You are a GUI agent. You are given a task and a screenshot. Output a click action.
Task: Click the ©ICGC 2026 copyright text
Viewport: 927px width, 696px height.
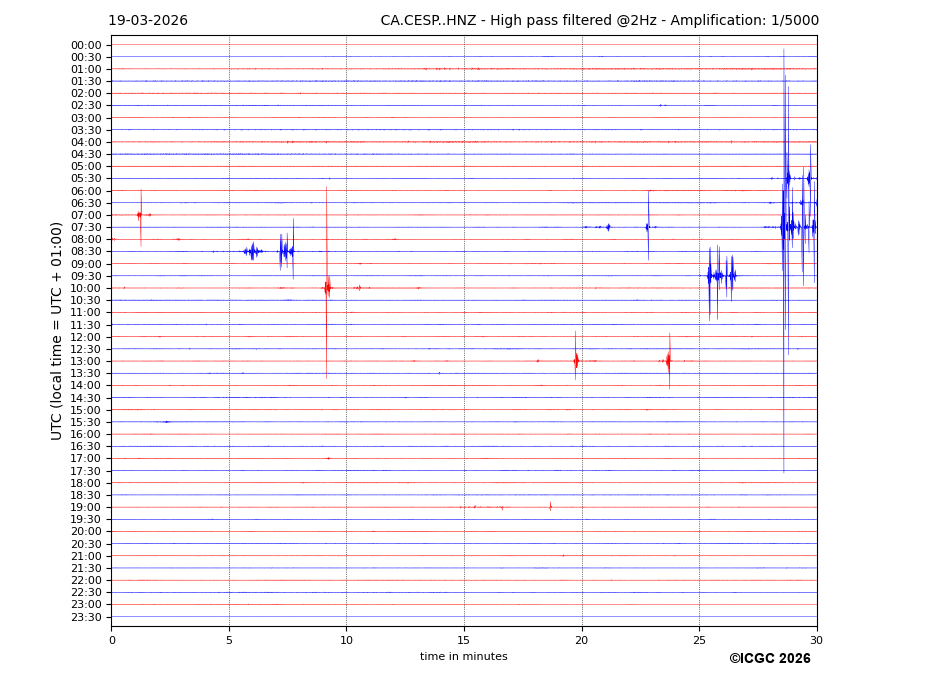(x=769, y=658)
